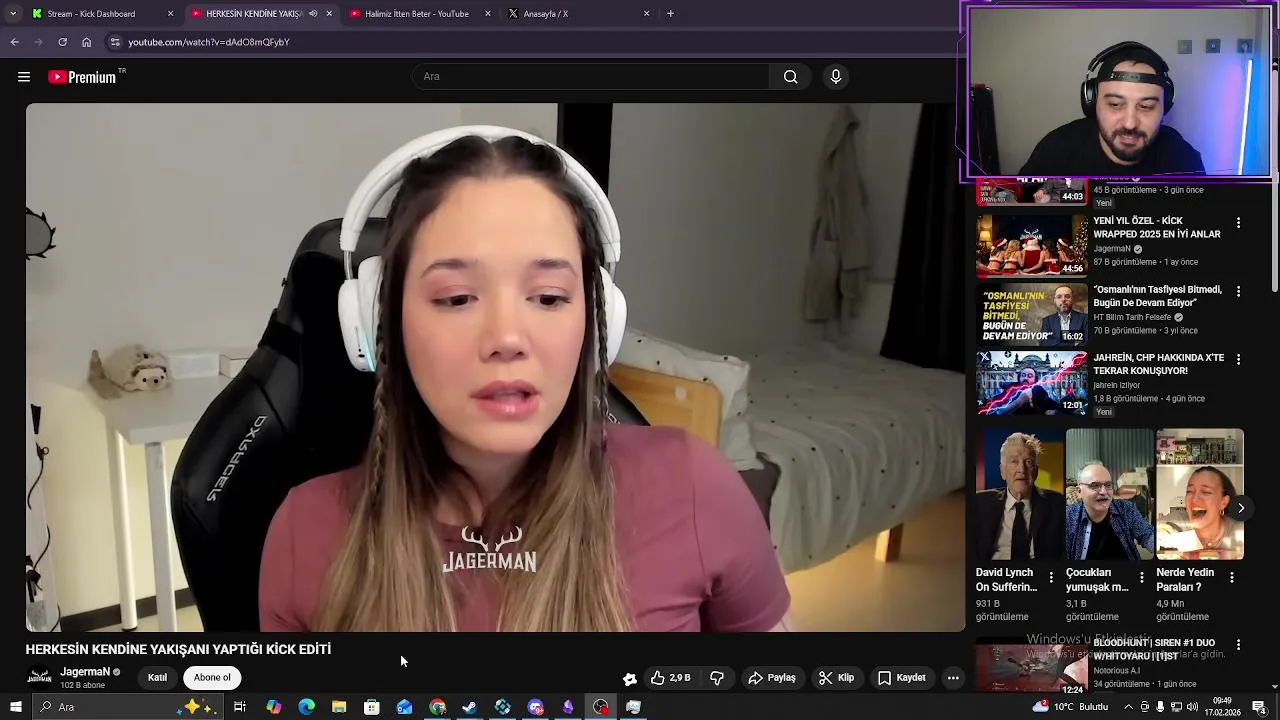
Task: Open weather widget 10°C Bulutlu
Action: pyautogui.click(x=1069, y=707)
